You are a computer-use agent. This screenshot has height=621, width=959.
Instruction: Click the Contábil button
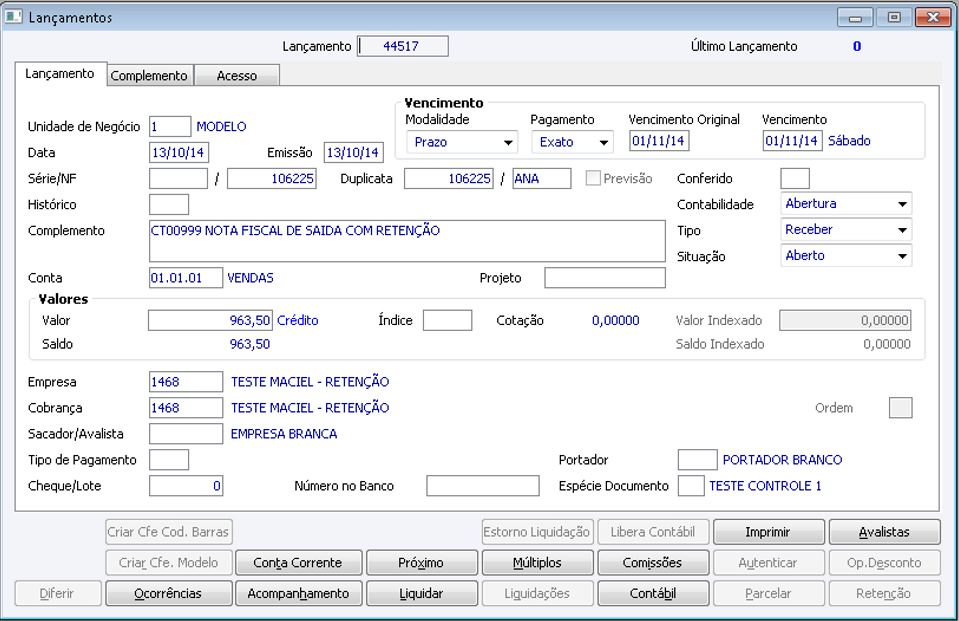653,593
